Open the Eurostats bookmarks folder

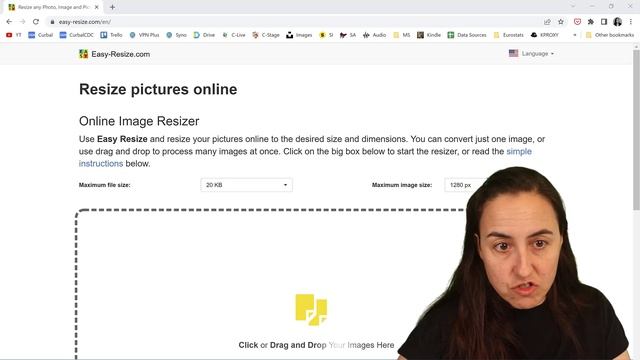509,35
